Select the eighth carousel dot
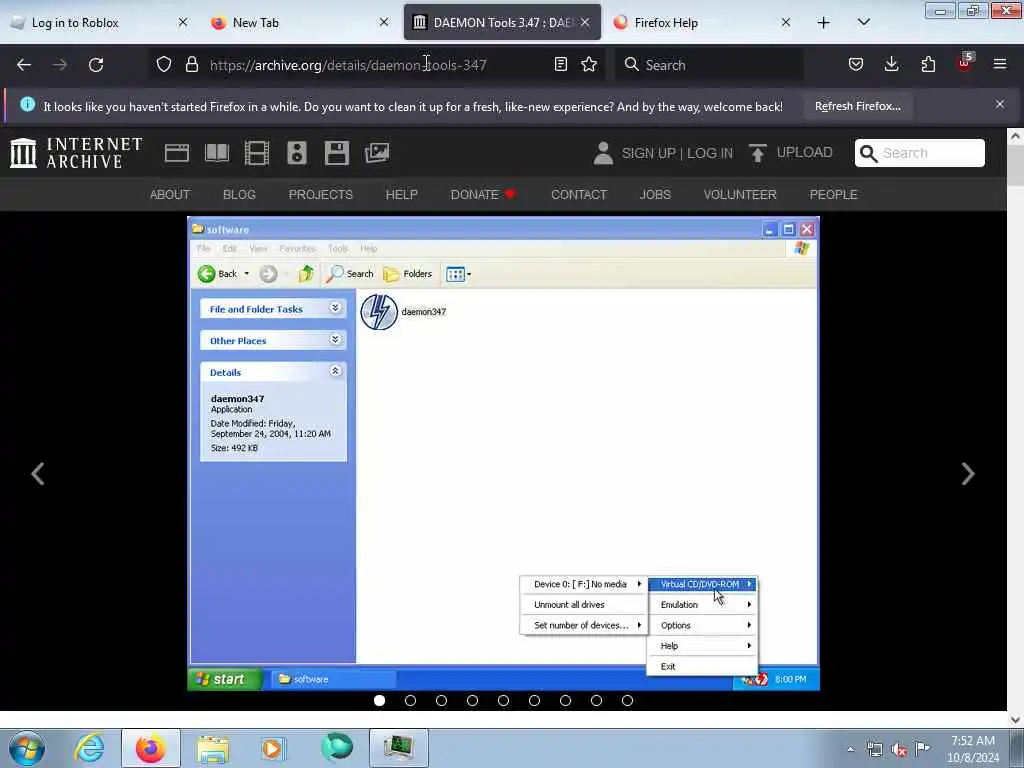 [596, 700]
